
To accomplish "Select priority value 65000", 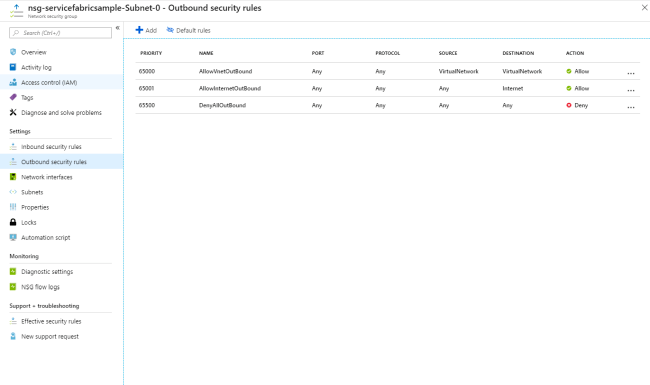I will 147,71.
